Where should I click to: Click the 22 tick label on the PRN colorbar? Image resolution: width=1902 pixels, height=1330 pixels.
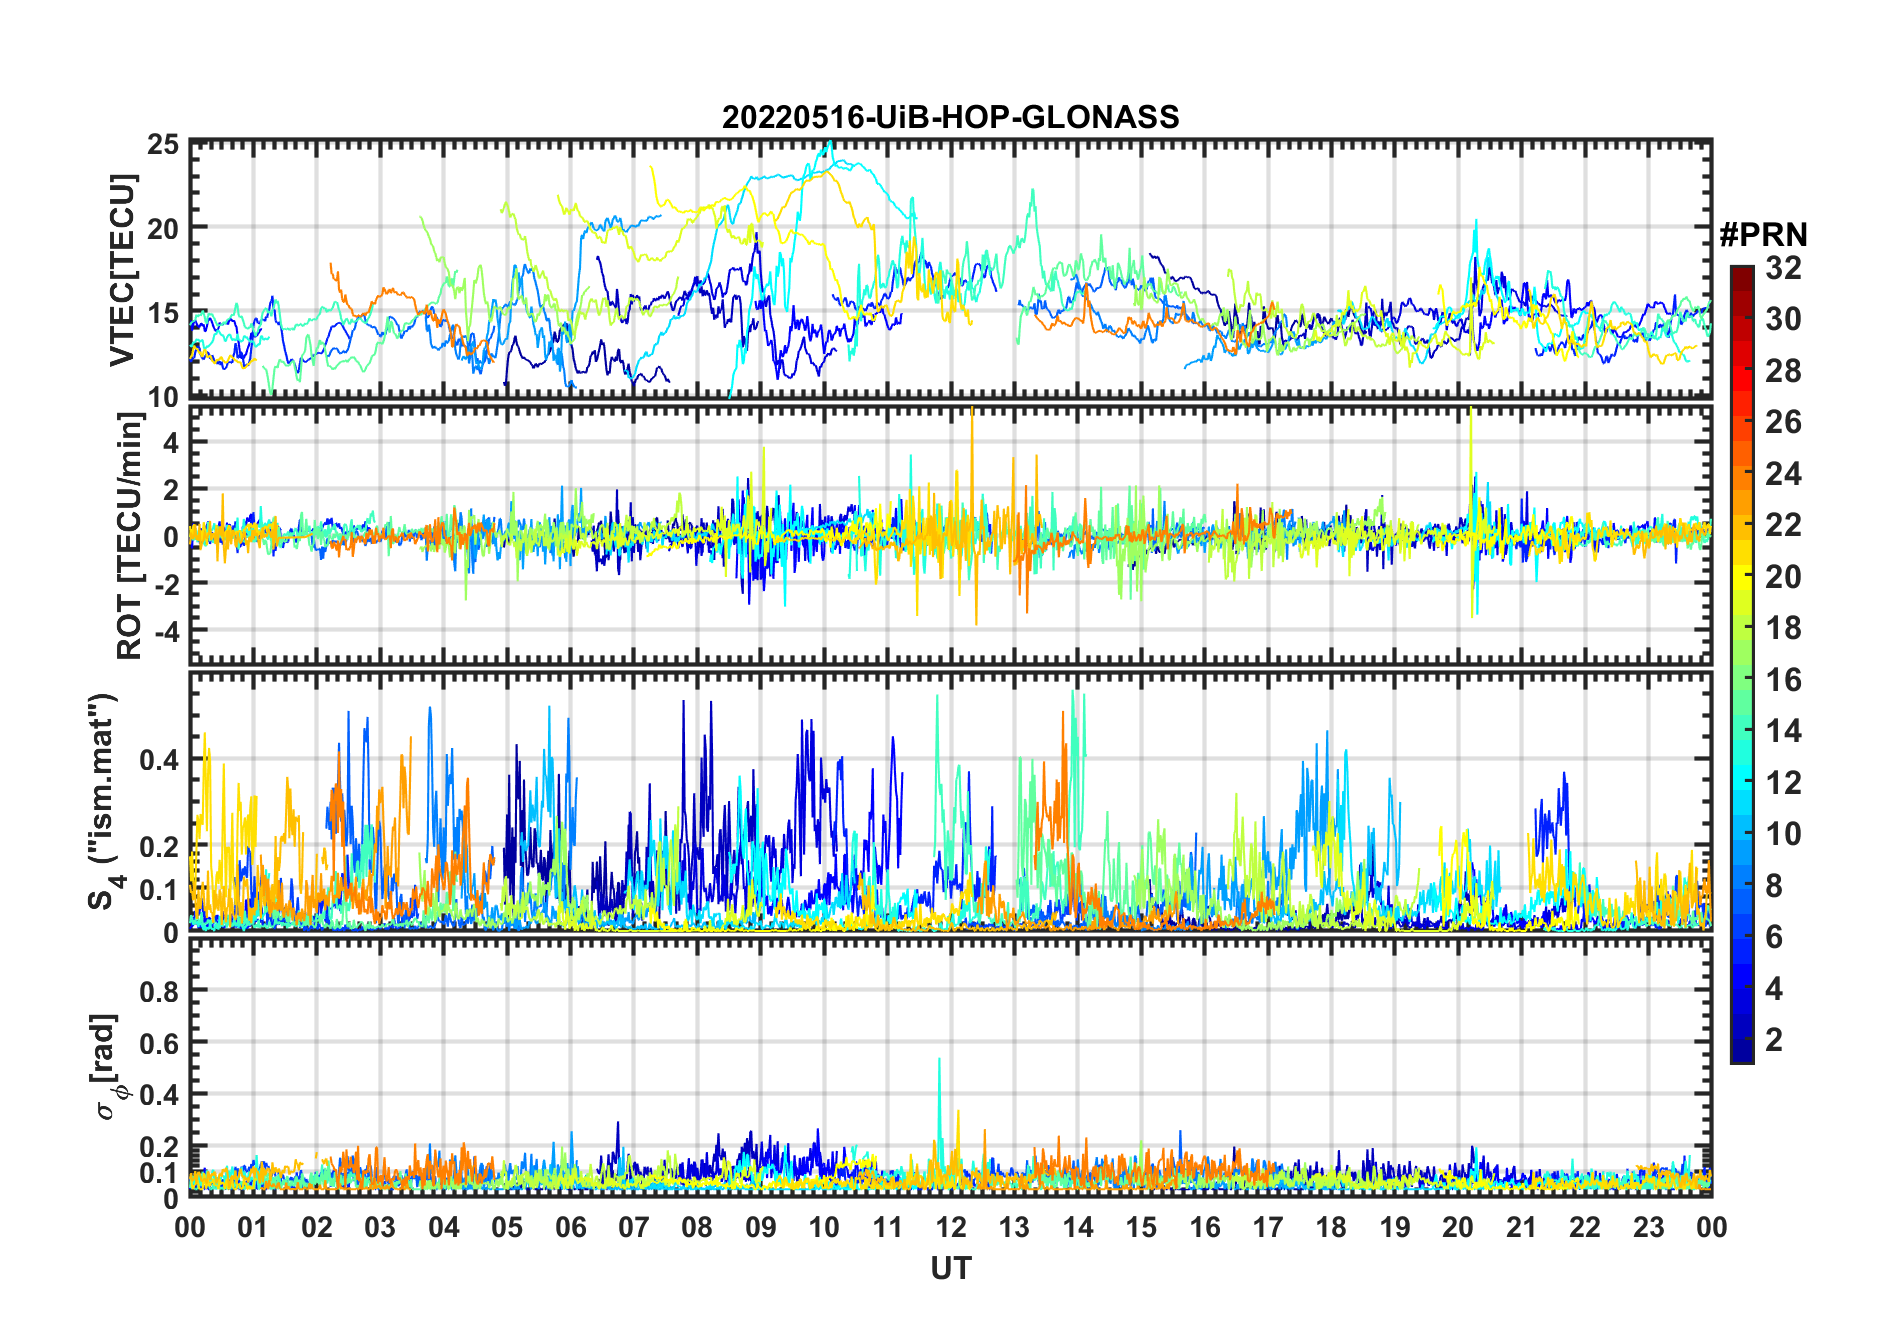(x=1783, y=525)
